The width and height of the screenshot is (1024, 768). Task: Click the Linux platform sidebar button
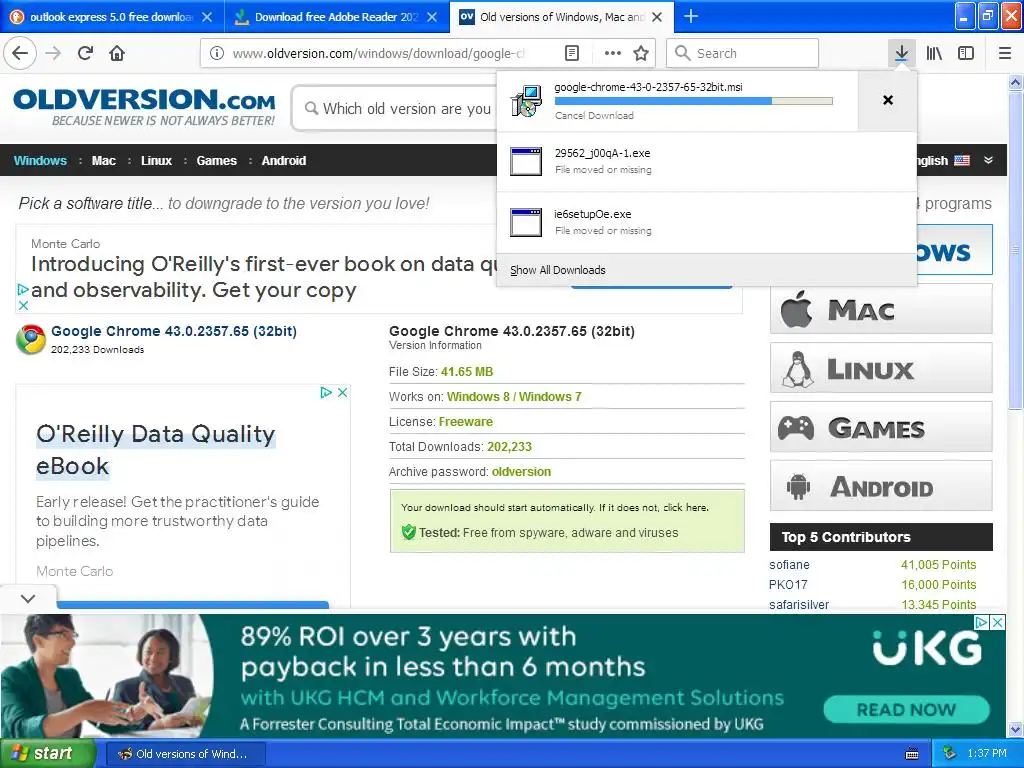[x=881, y=368]
